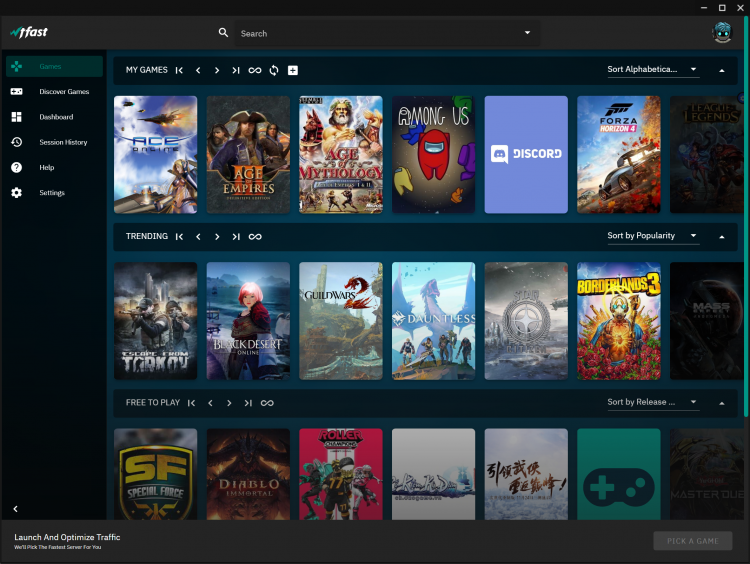Go to next page of My Games
750x564 pixels.
[217, 70]
